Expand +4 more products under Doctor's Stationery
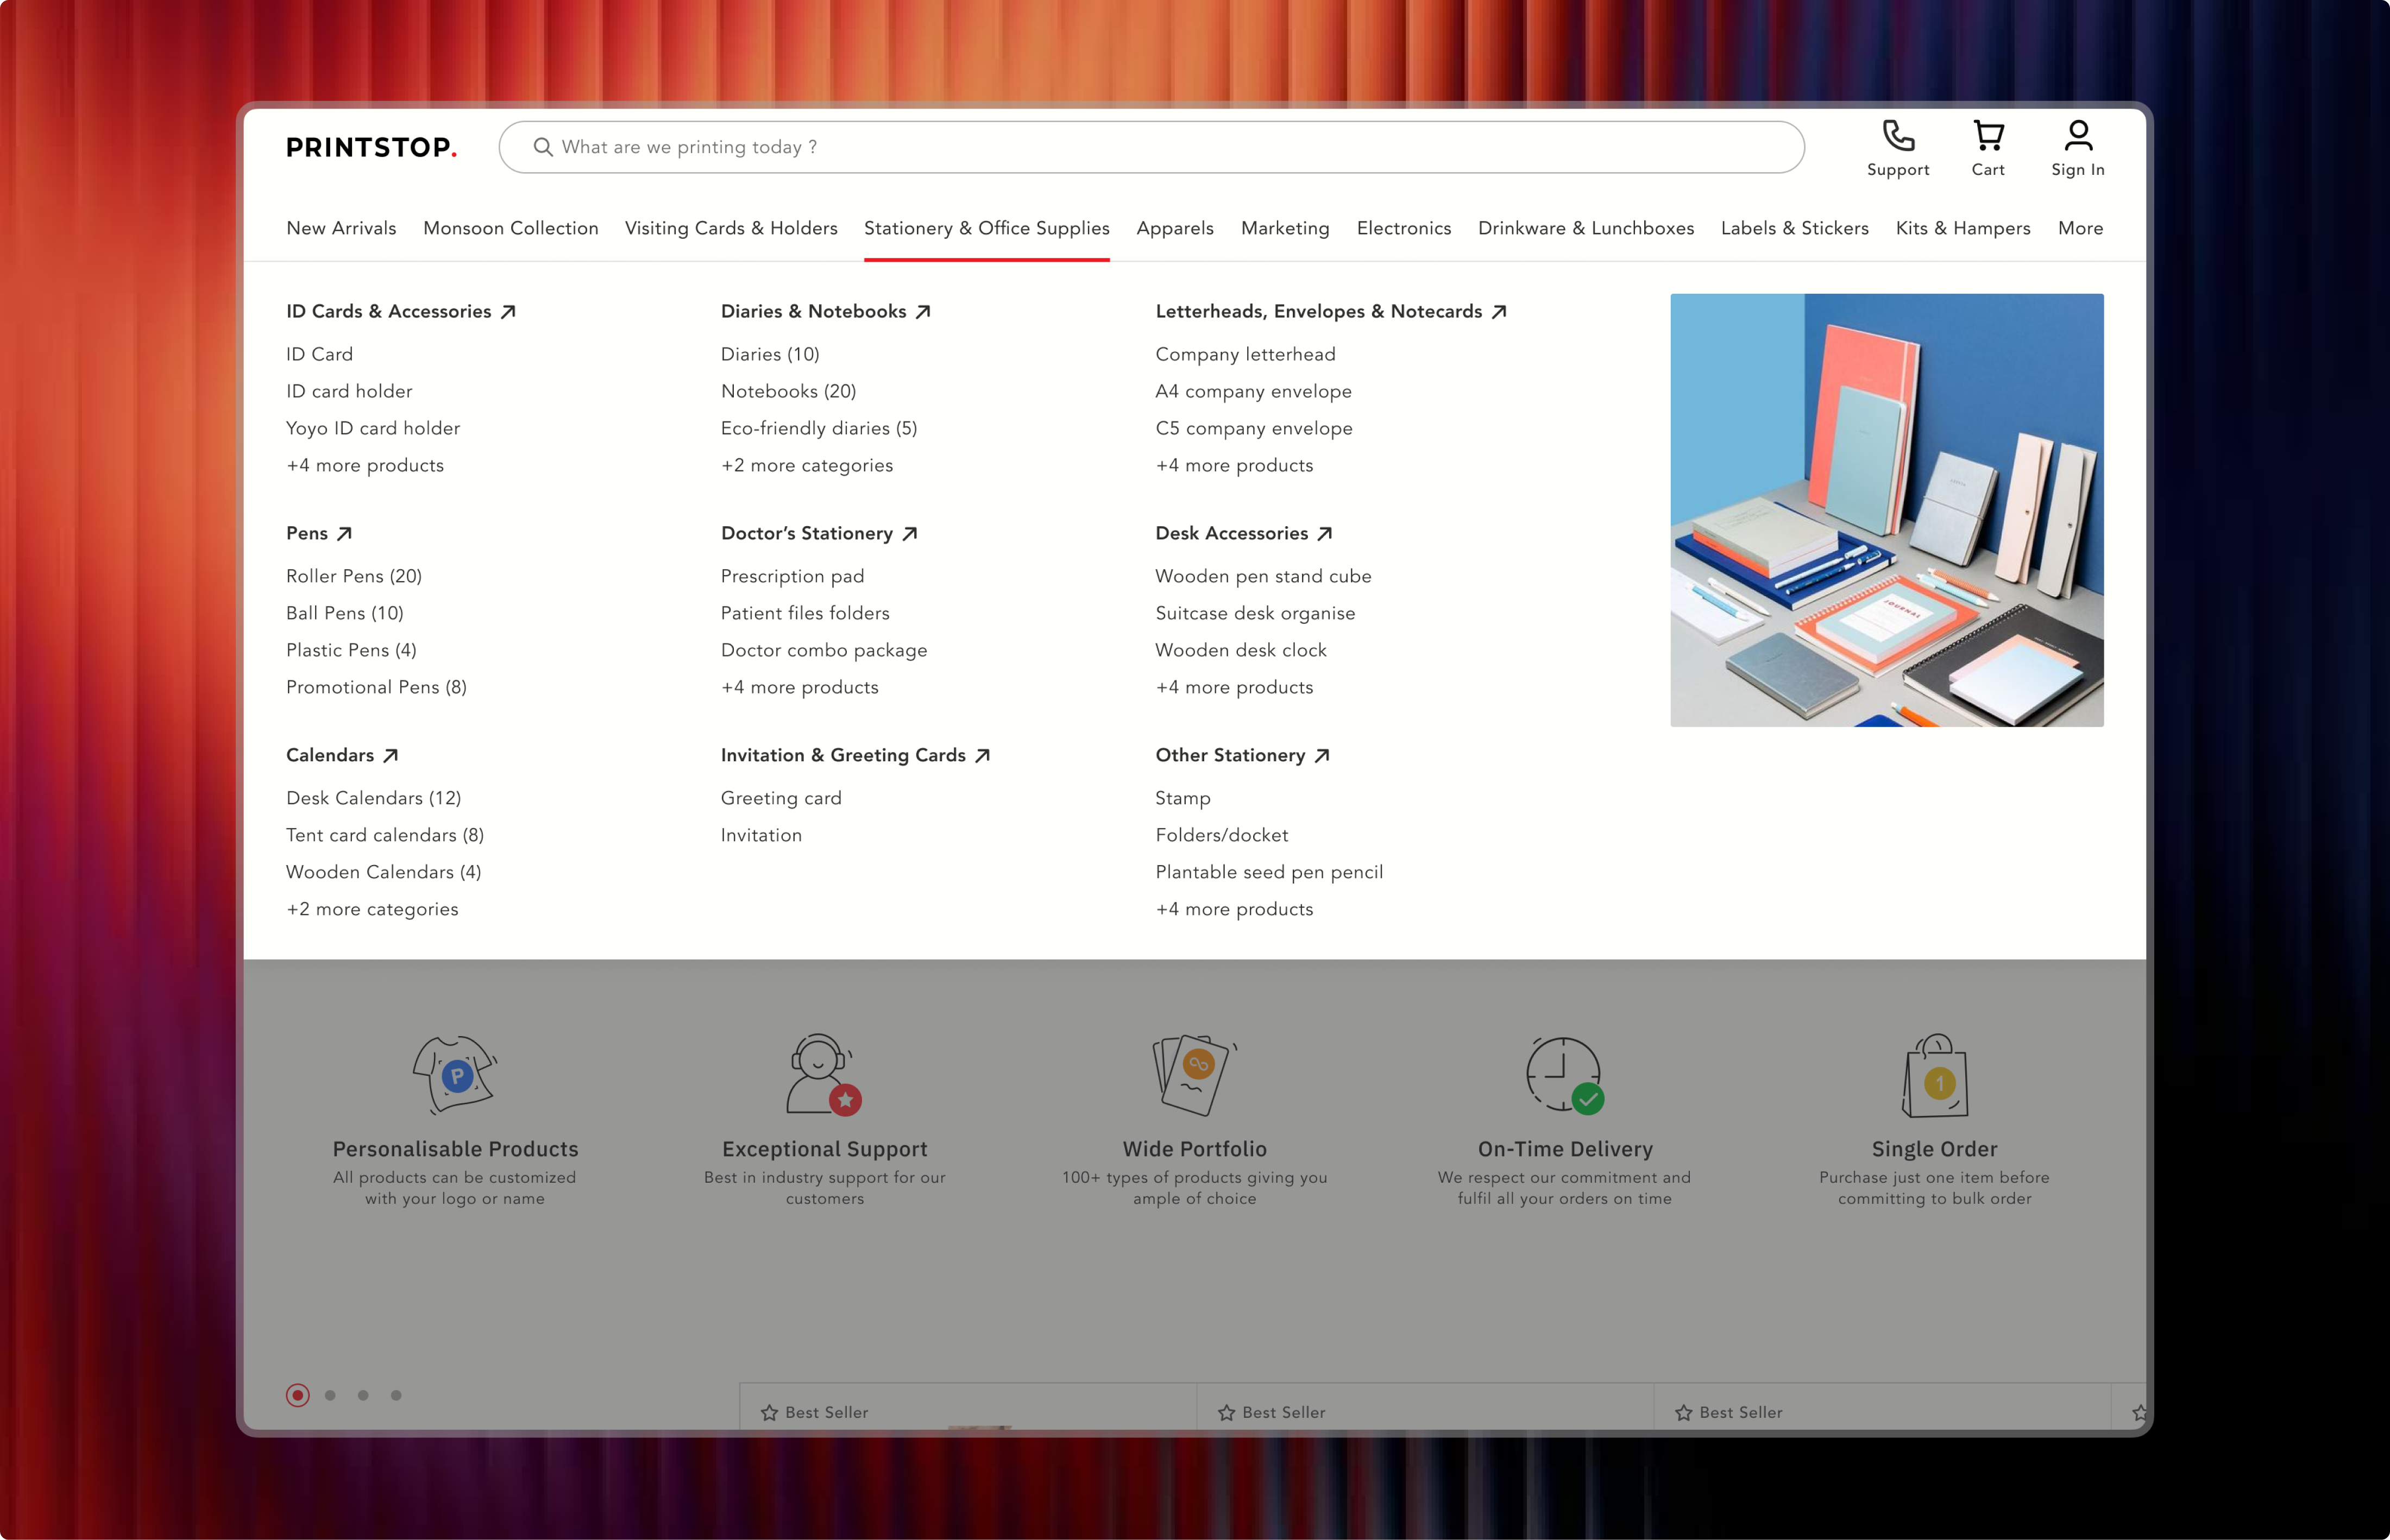The image size is (2390, 1540). (800, 688)
